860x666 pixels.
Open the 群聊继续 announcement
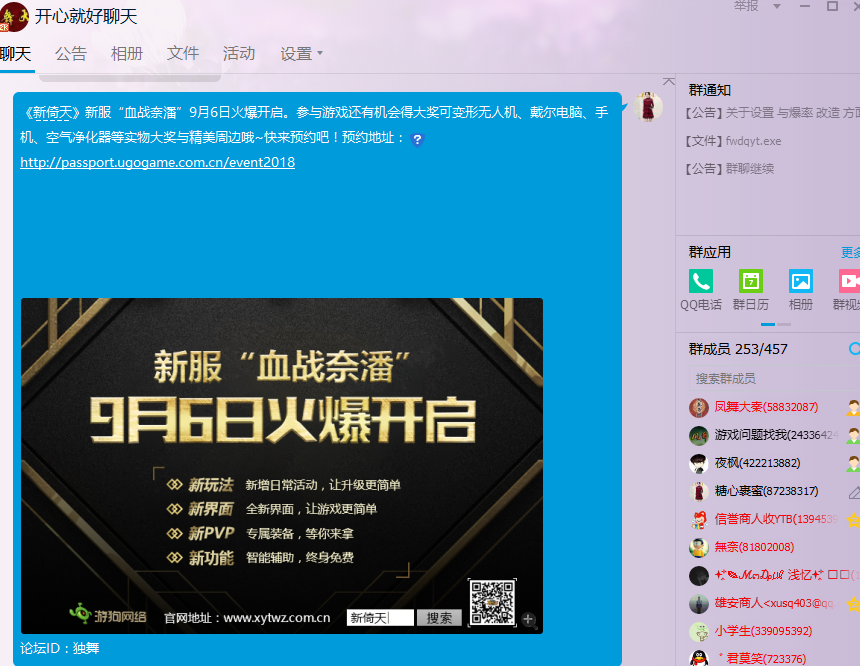(728, 169)
